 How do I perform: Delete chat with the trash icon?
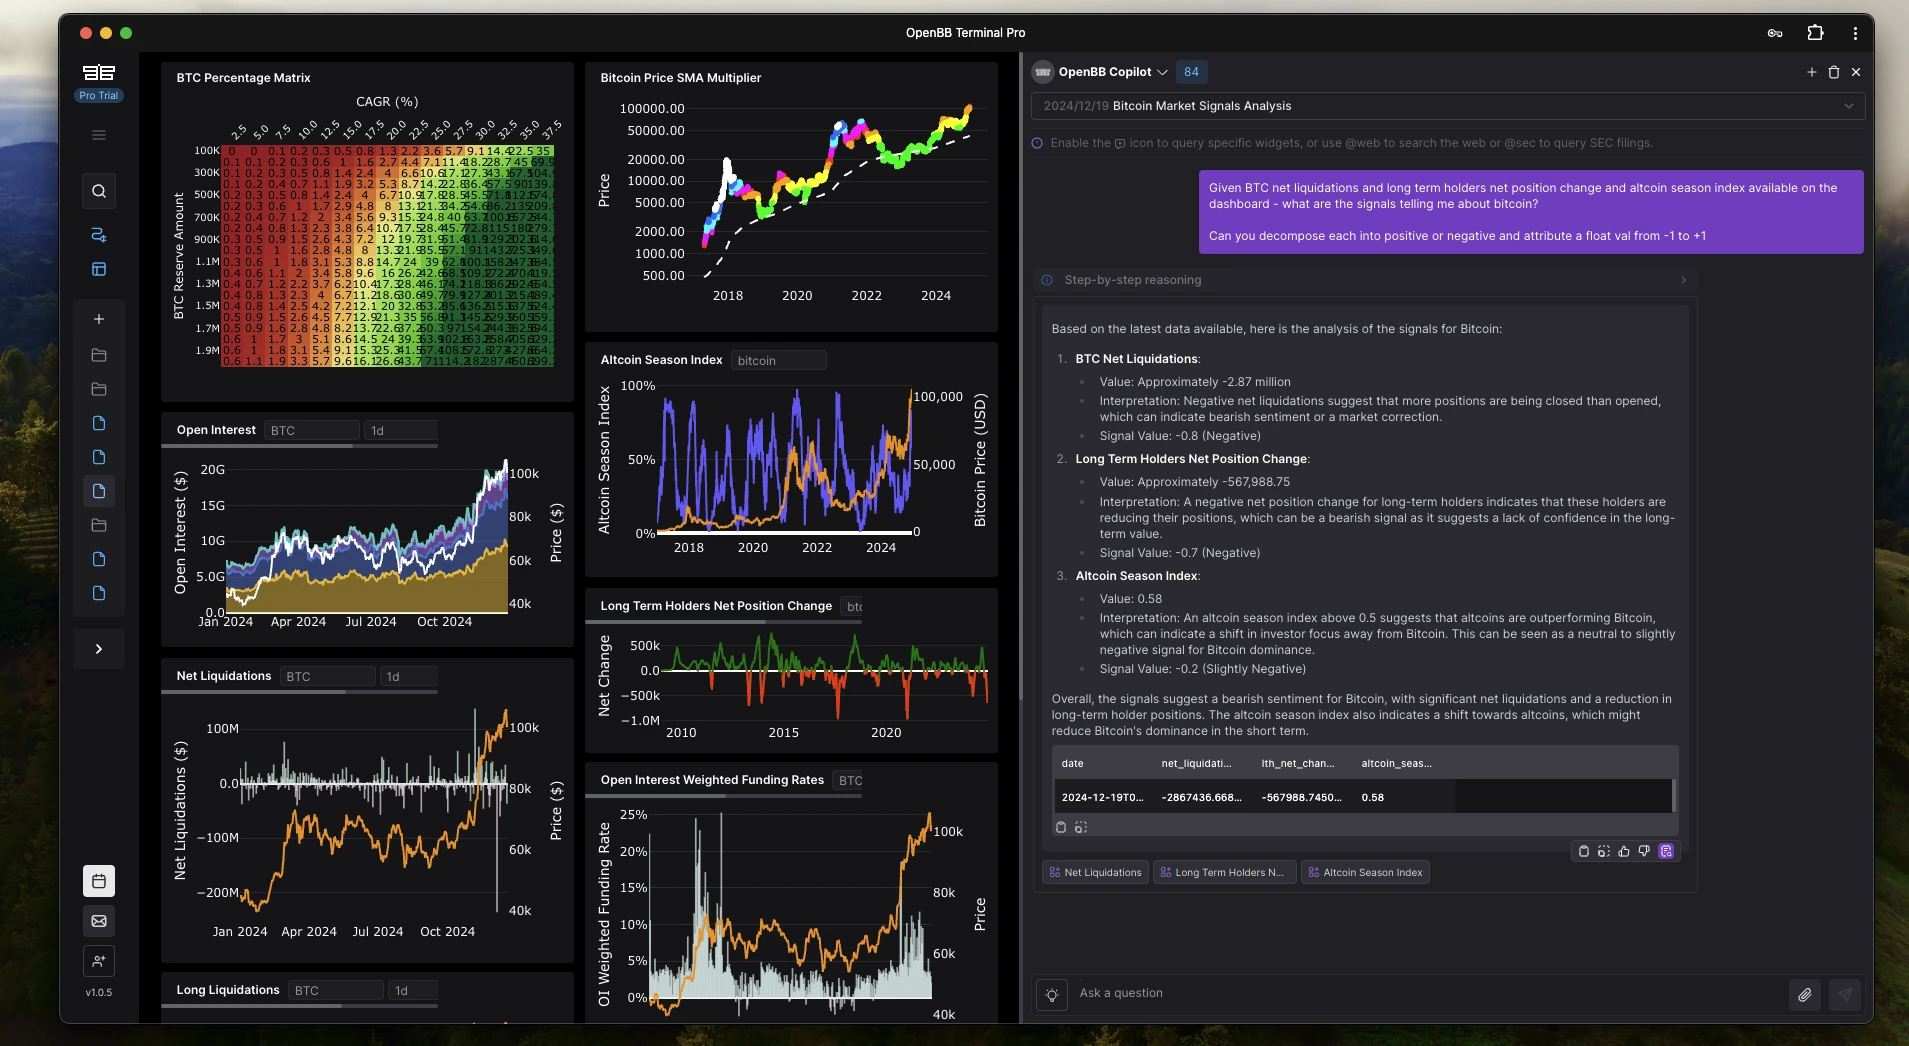(x=1834, y=72)
